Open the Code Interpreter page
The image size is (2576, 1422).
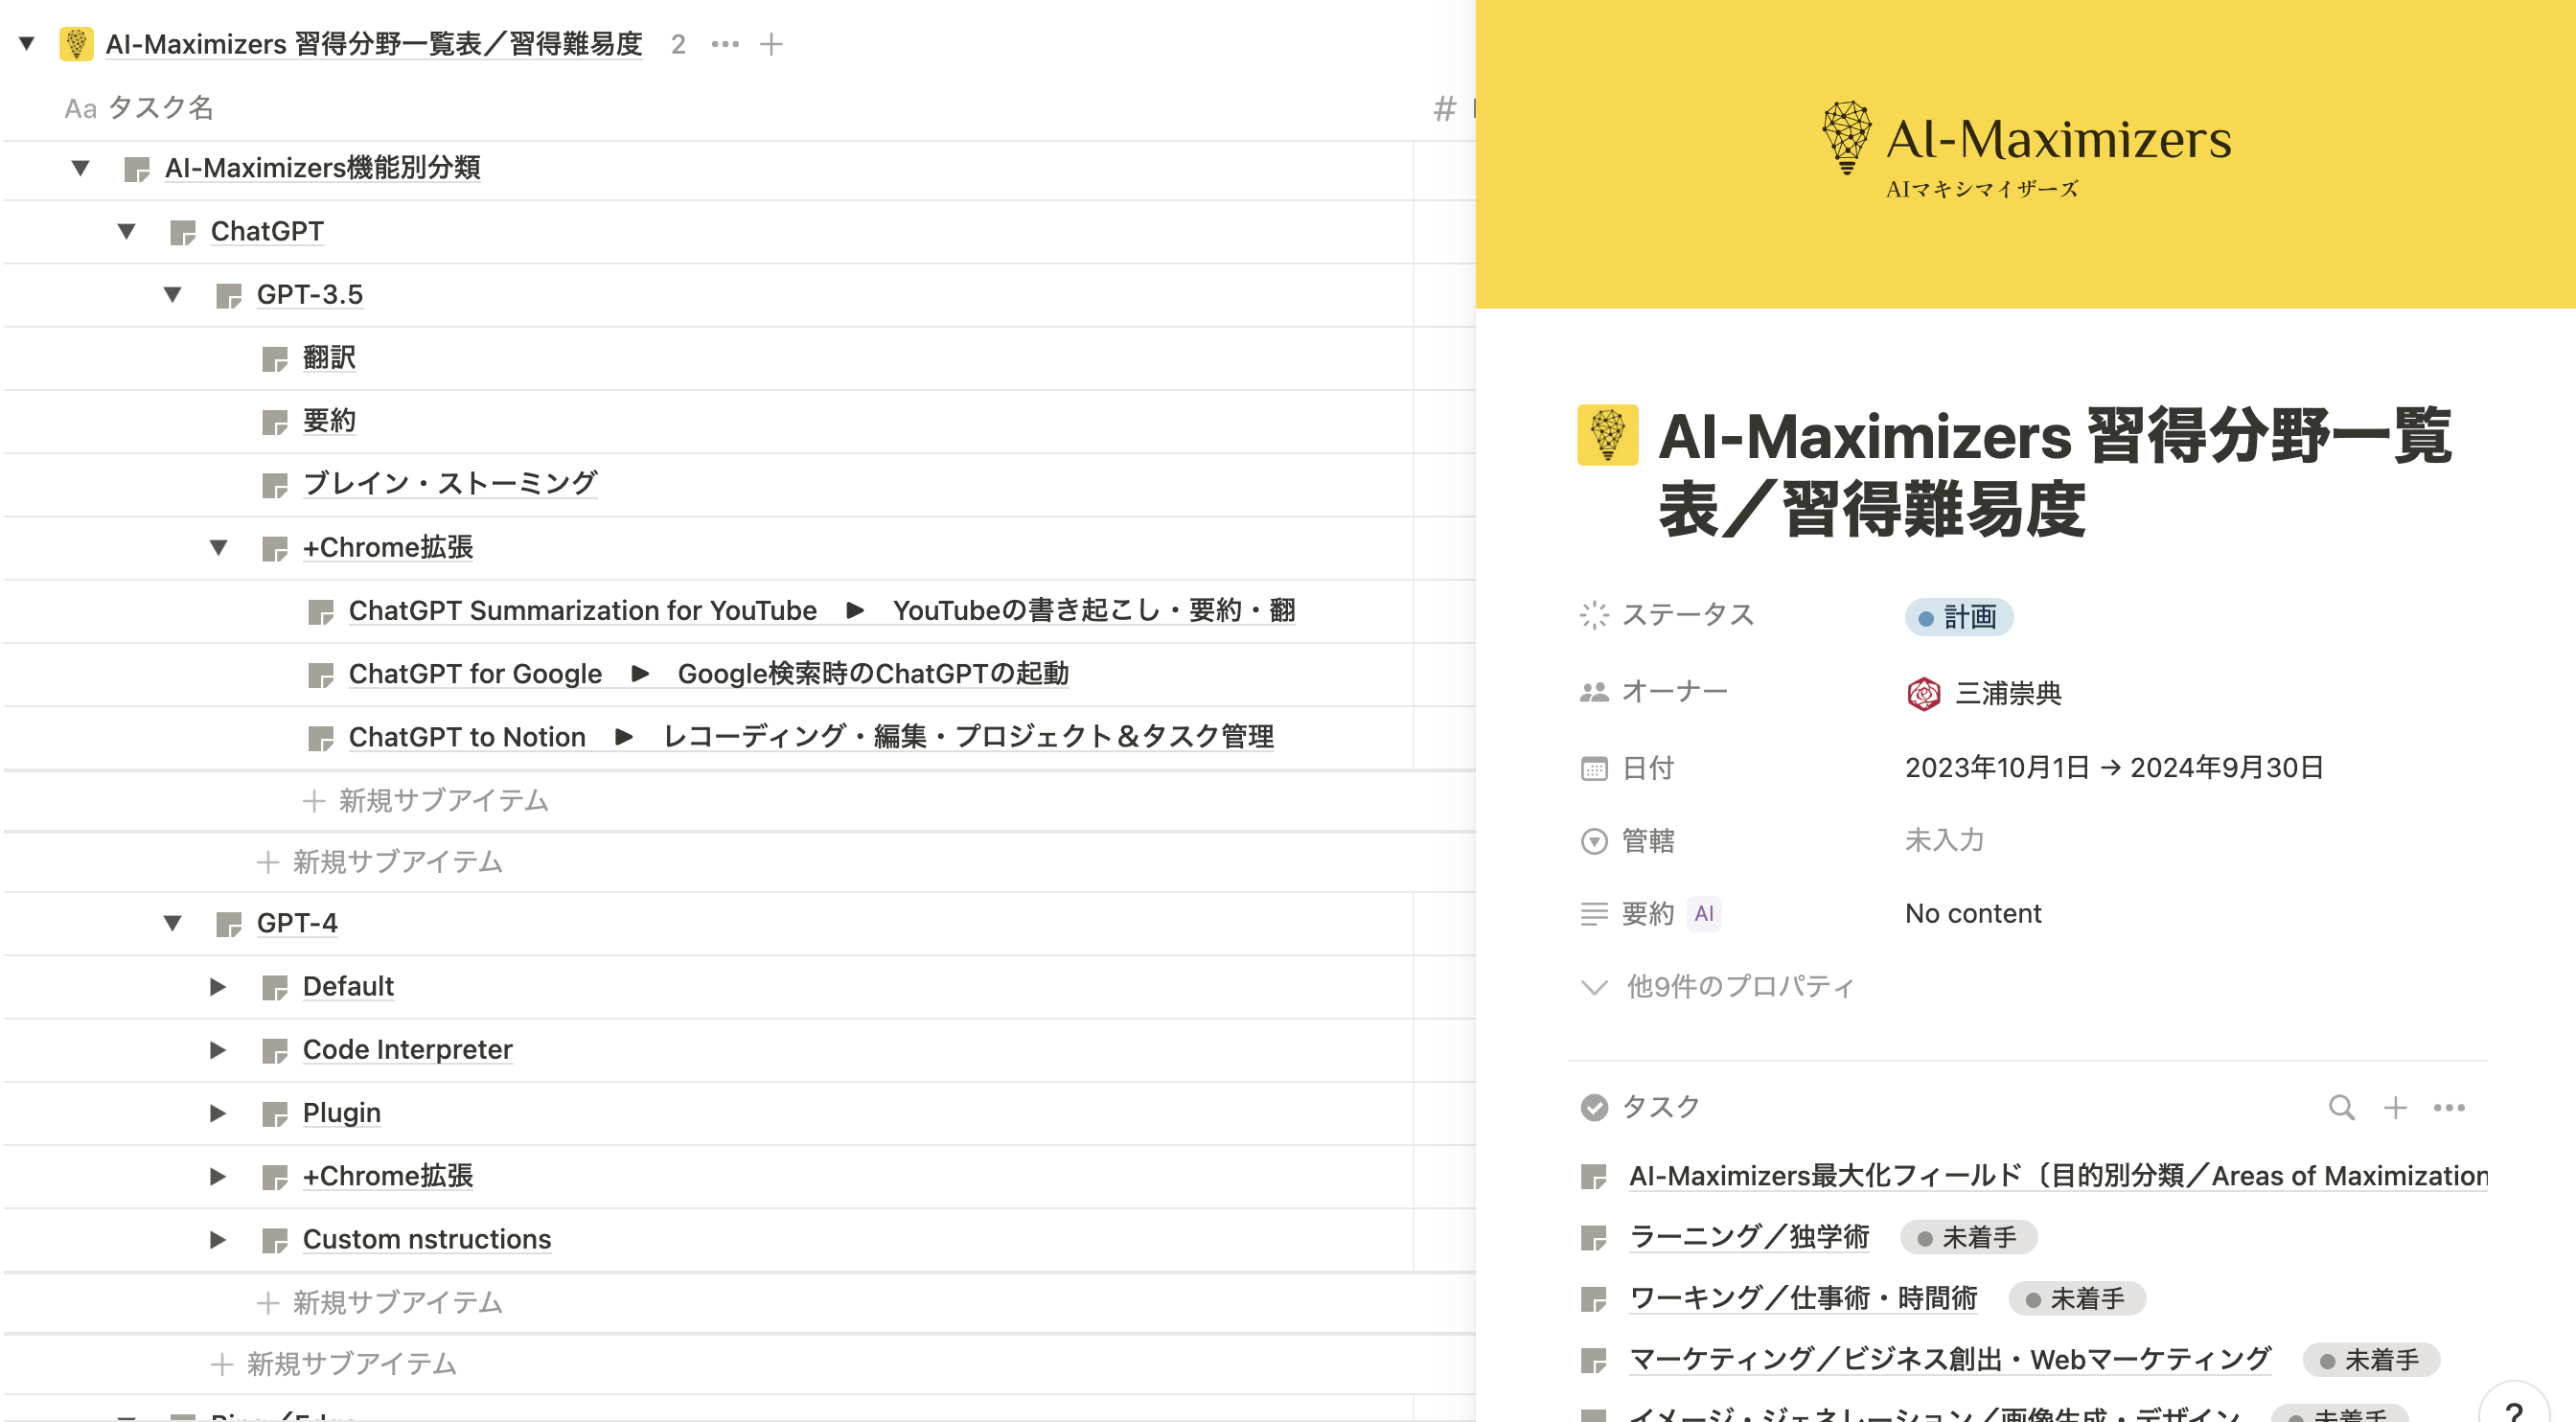pyautogui.click(x=407, y=1050)
